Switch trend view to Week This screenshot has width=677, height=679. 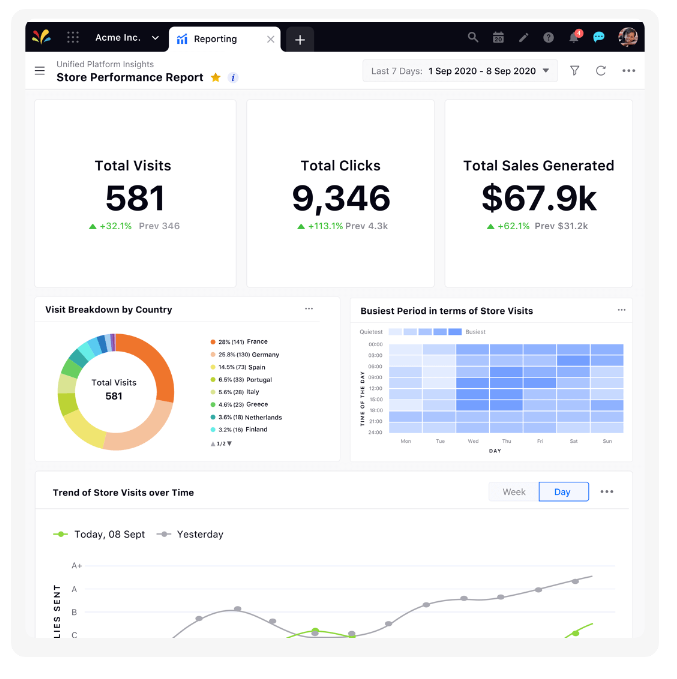[514, 492]
